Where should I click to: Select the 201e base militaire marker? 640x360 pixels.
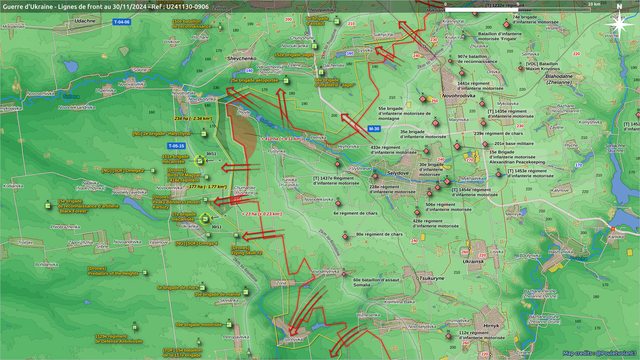coord(485,144)
